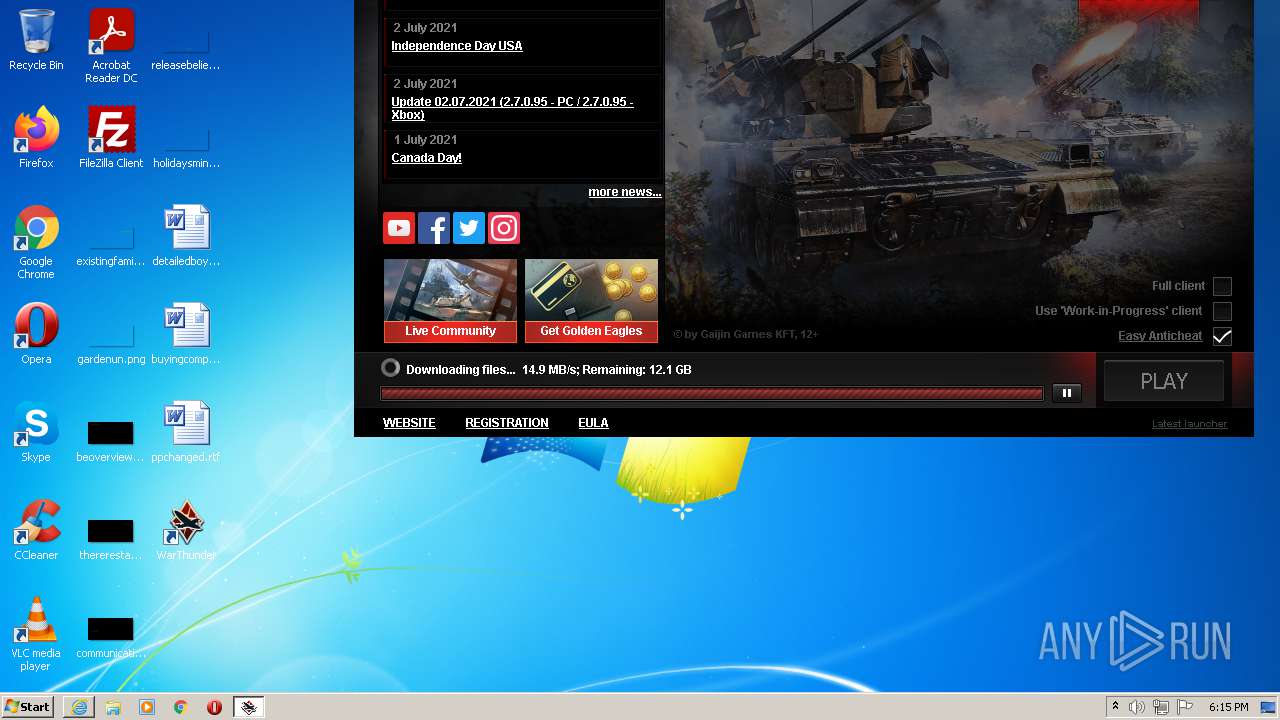Select the Skype desktop icon

pyautogui.click(x=36, y=432)
